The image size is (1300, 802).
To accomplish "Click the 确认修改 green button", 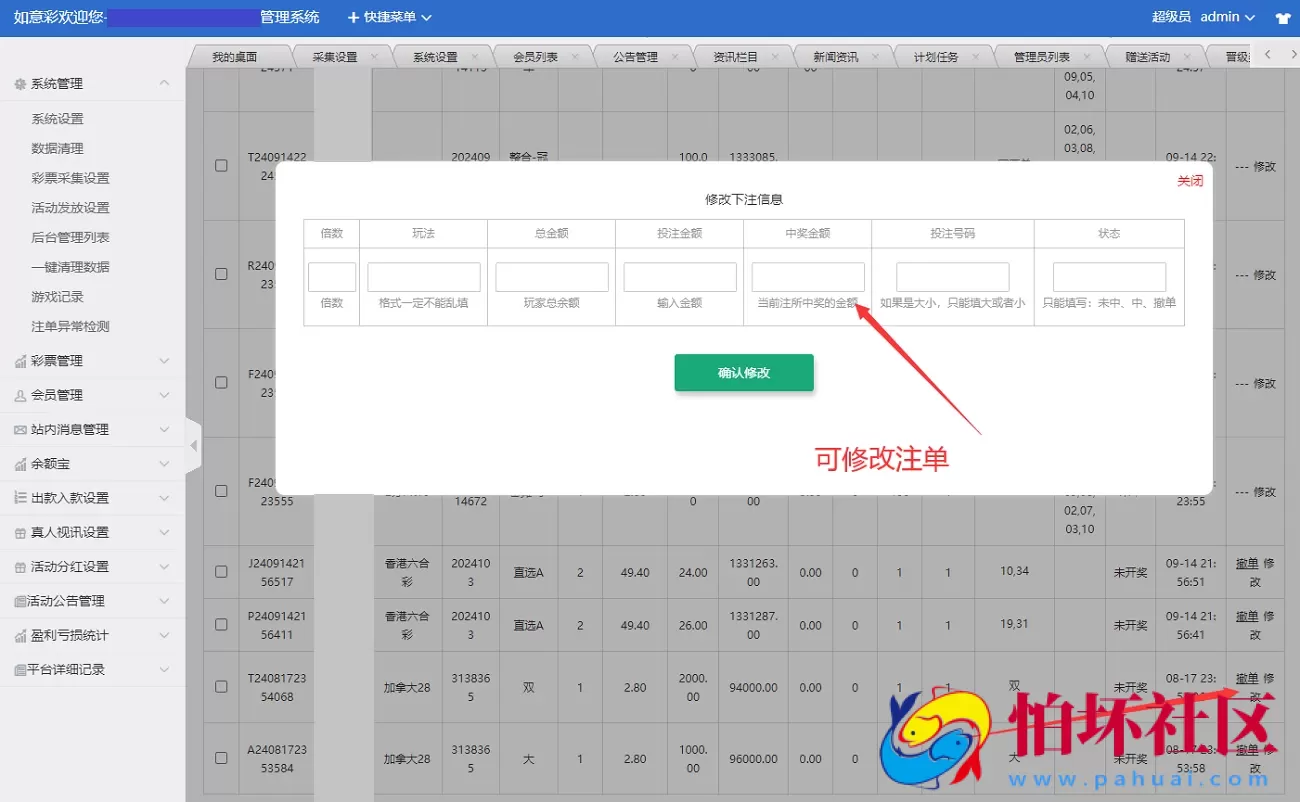I will click(x=744, y=372).
